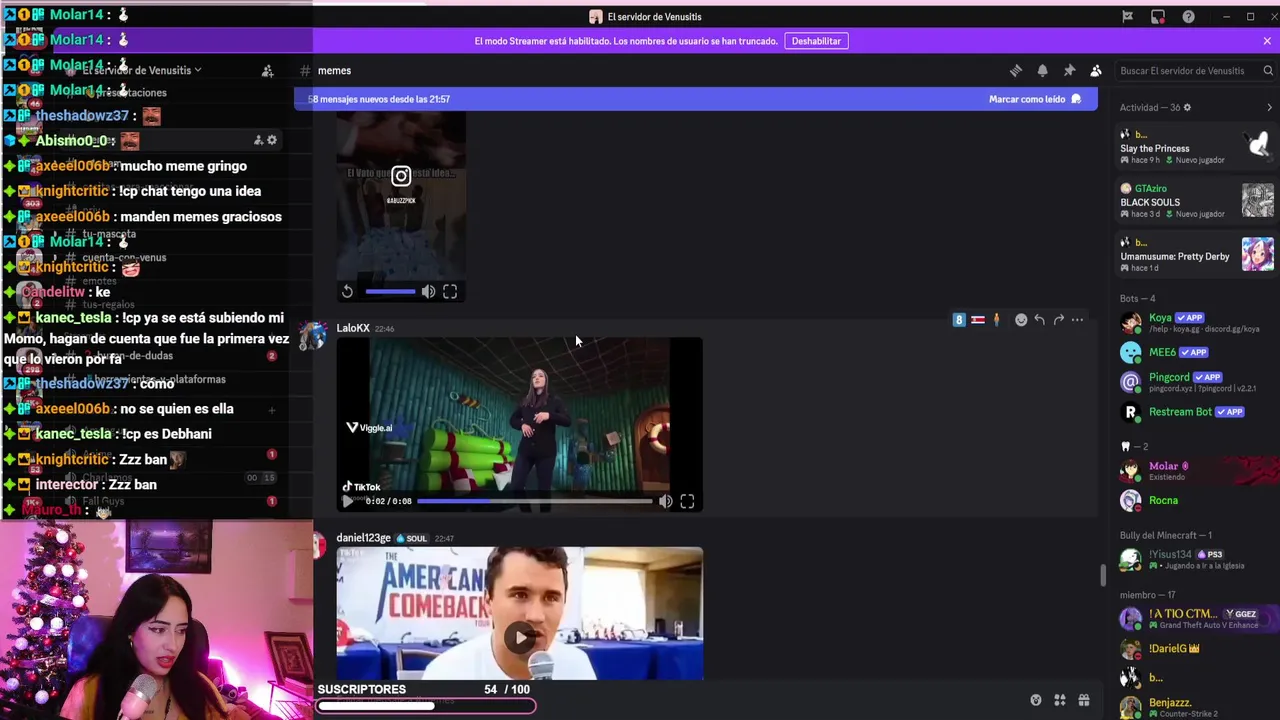Open notification settings bell icon
Viewport: 1280px width, 720px height.
click(x=1042, y=71)
